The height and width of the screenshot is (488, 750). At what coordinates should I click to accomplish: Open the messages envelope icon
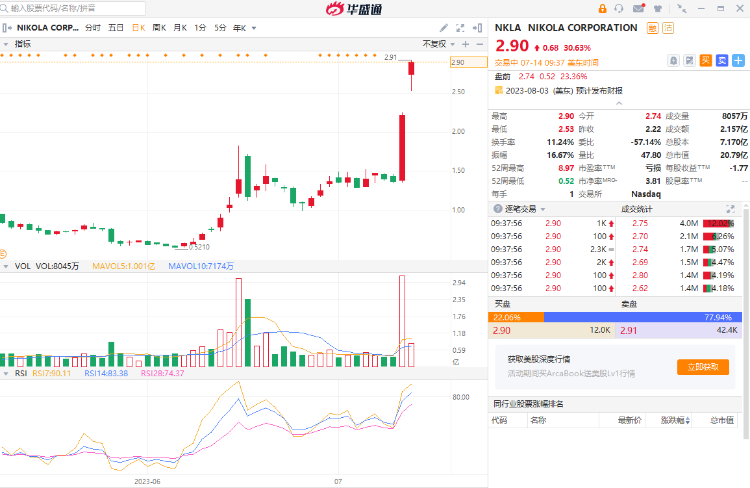(639, 9)
